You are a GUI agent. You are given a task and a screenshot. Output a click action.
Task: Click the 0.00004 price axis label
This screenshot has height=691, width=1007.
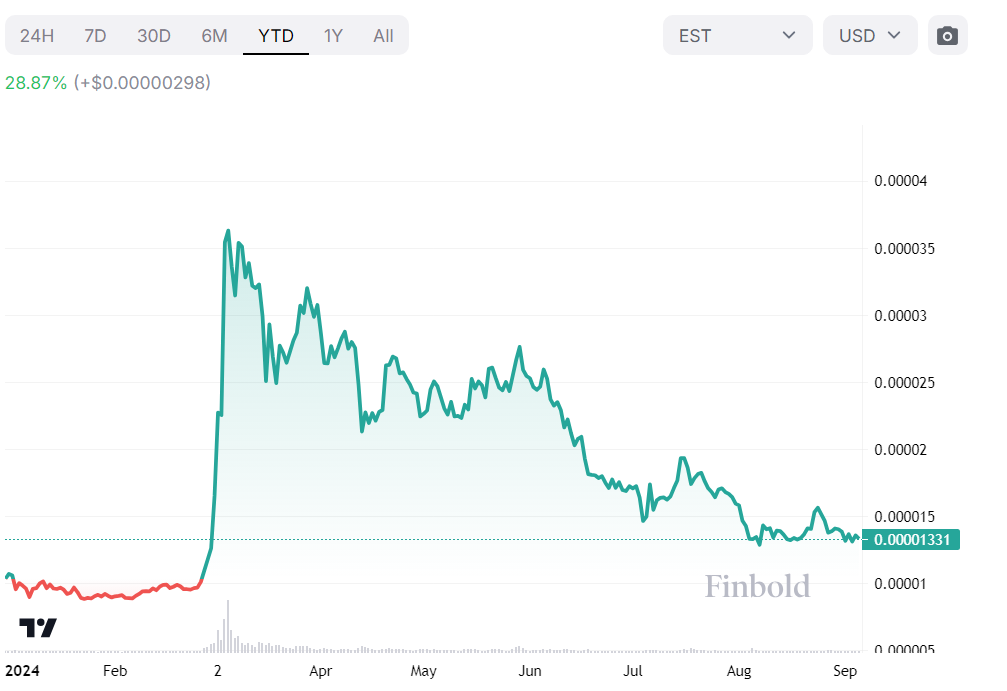click(900, 181)
